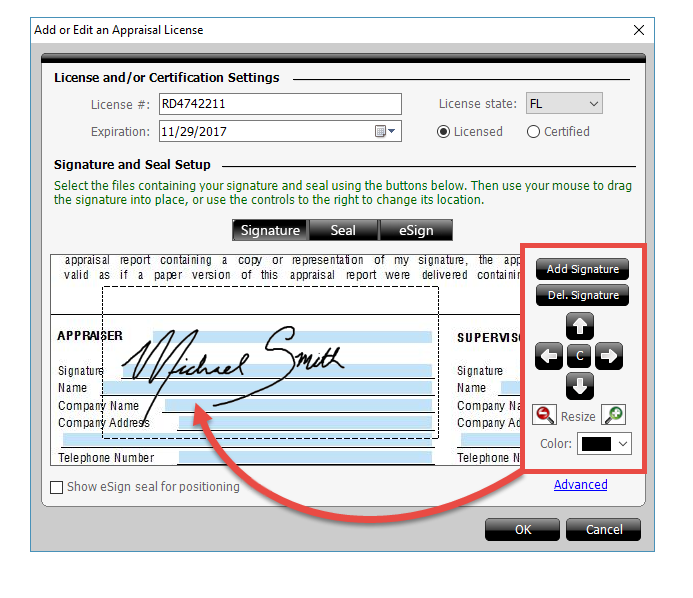Open the expiration date calendar picker
Screen dimensions: 693x598
pos(385,131)
